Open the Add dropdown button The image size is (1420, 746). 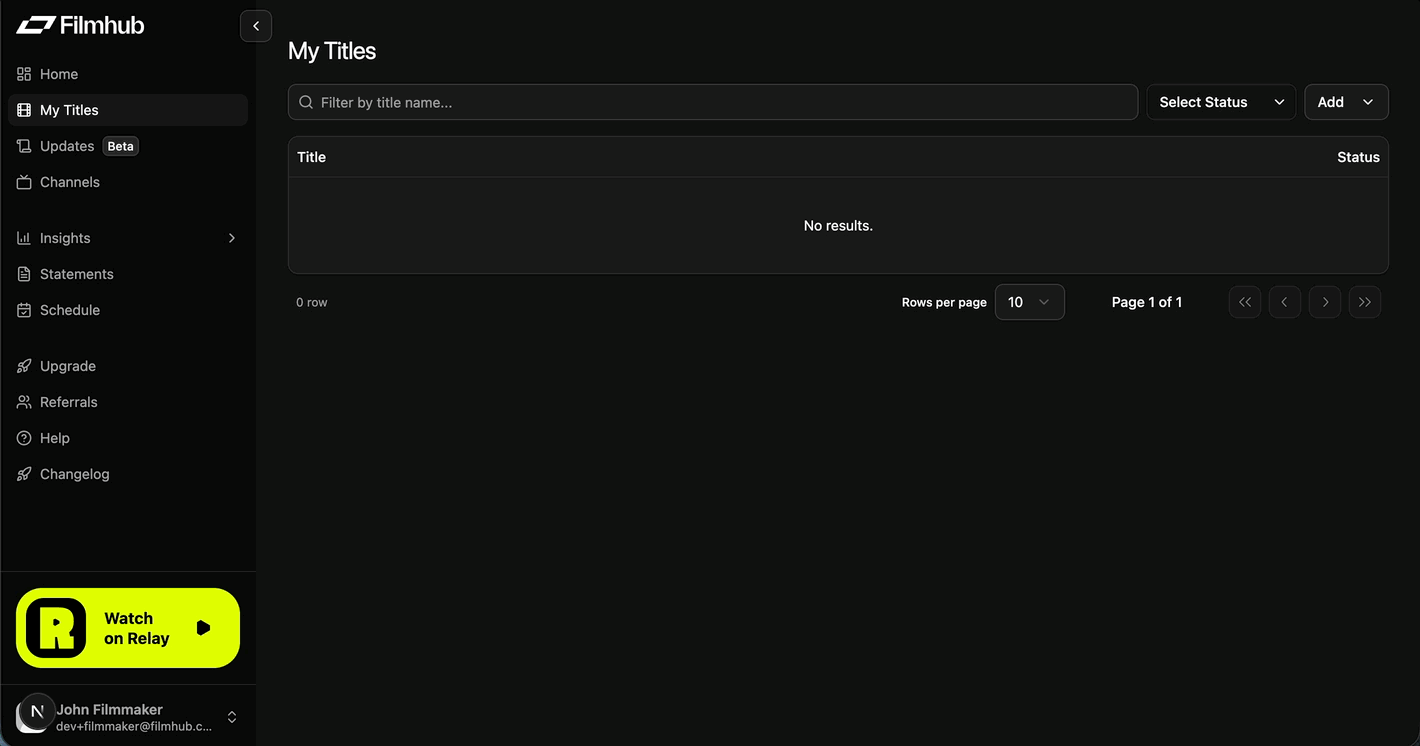1346,102
